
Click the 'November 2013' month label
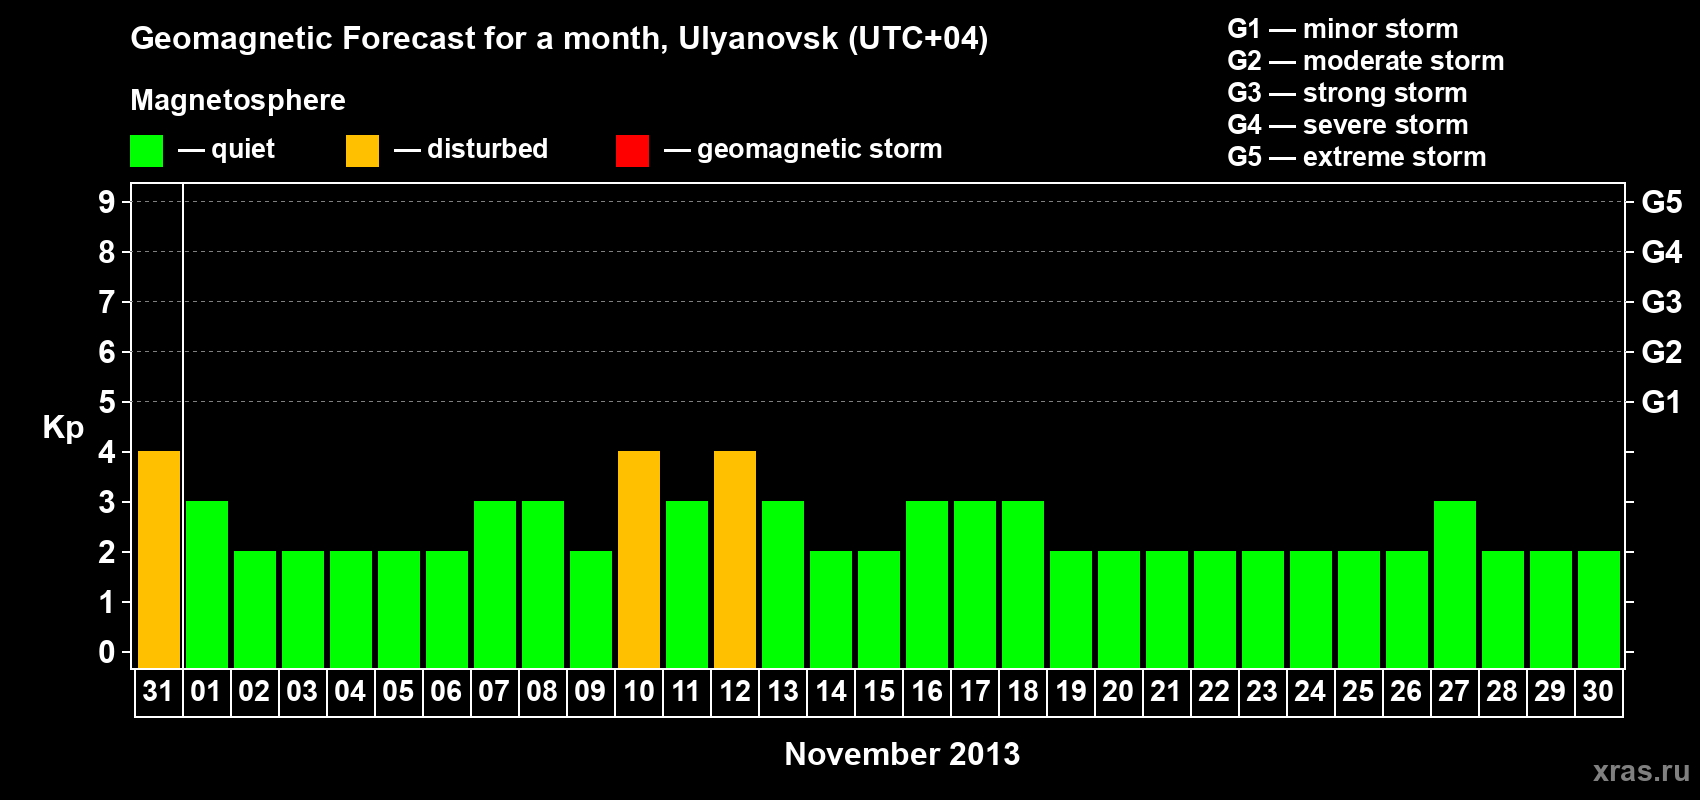(x=902, y=754)
